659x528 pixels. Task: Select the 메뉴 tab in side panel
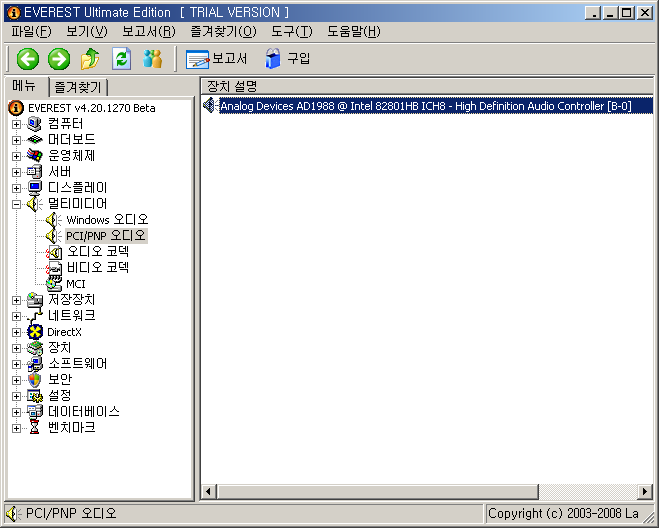pos(24,86)
